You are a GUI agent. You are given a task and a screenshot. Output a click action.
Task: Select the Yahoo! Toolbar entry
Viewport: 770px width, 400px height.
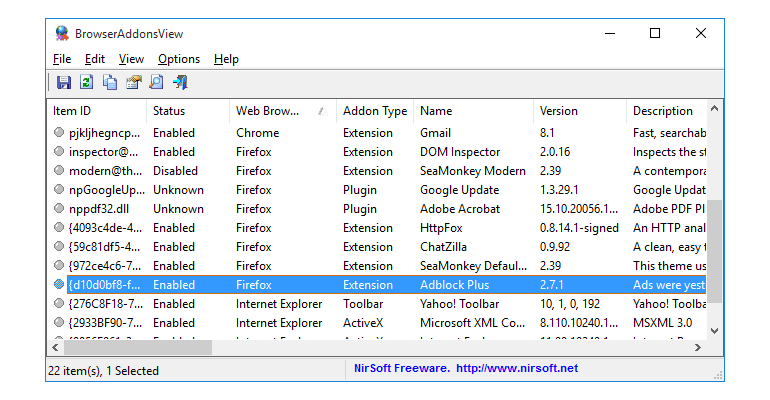point(462,304)
